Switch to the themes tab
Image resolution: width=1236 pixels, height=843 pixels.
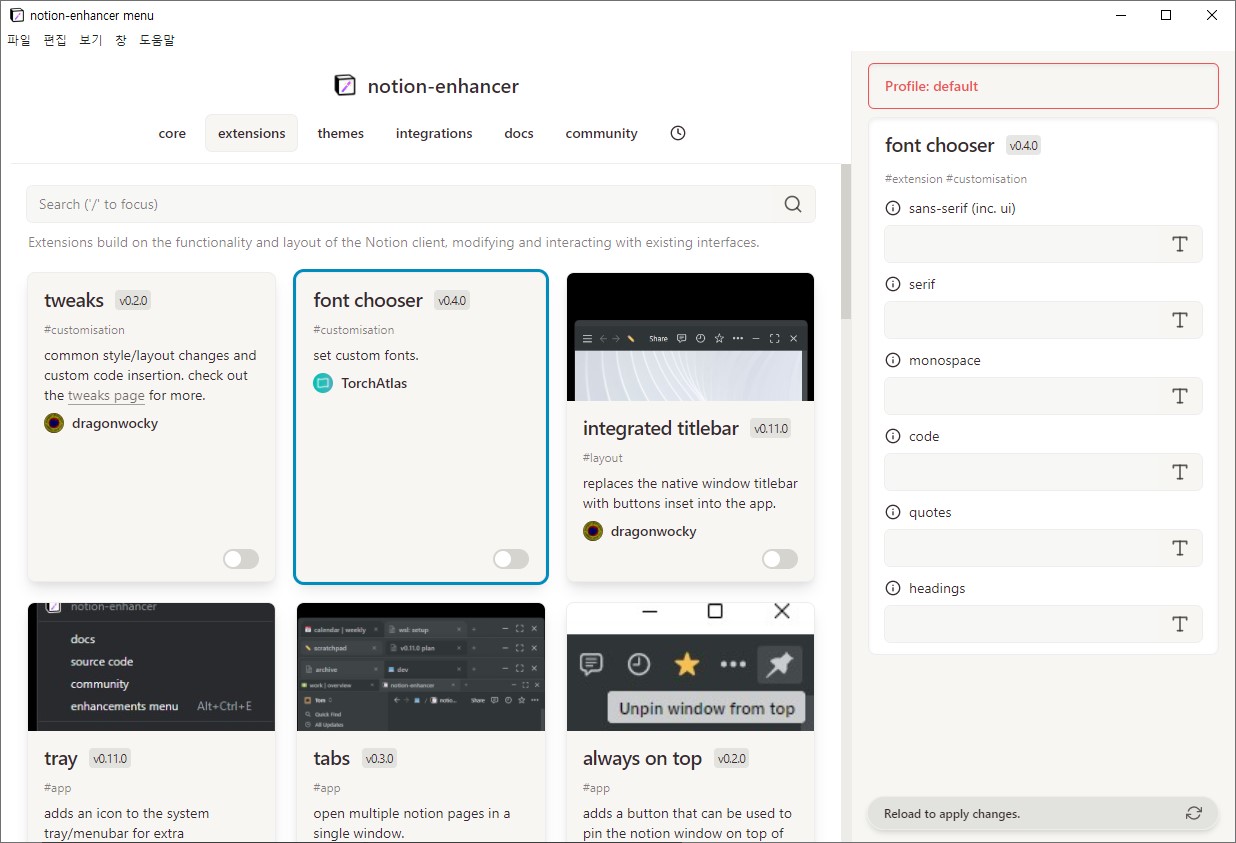tap(341, 133)
